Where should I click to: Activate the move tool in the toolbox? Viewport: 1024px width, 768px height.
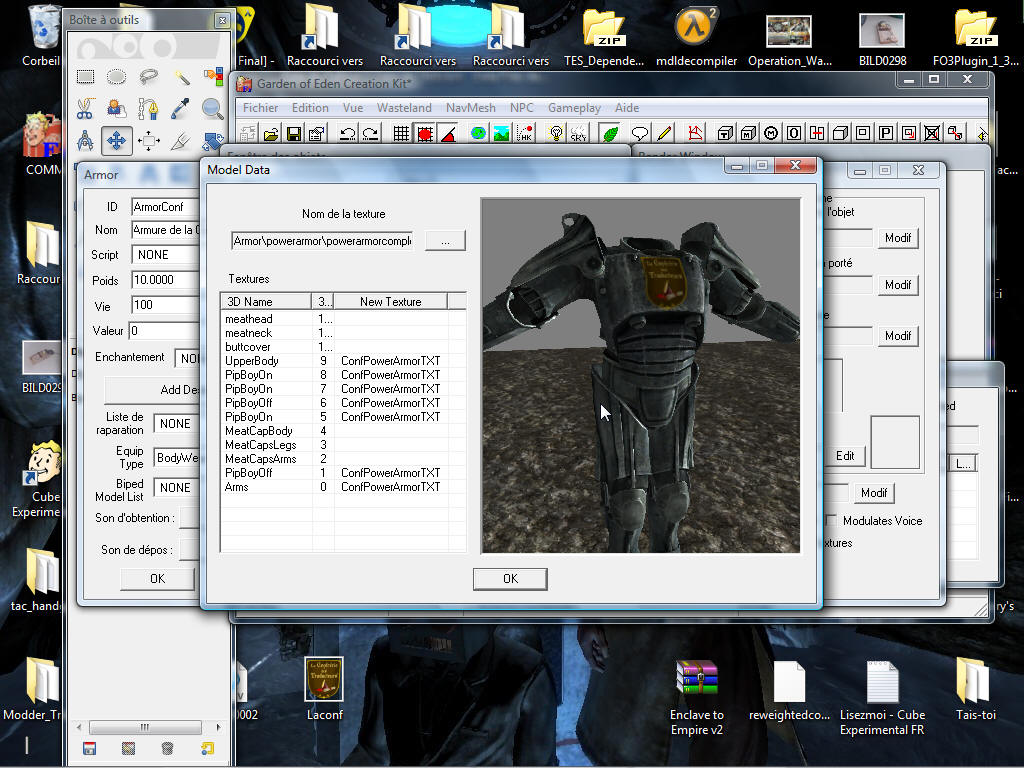pyautogui.click(x=117, y=140)
